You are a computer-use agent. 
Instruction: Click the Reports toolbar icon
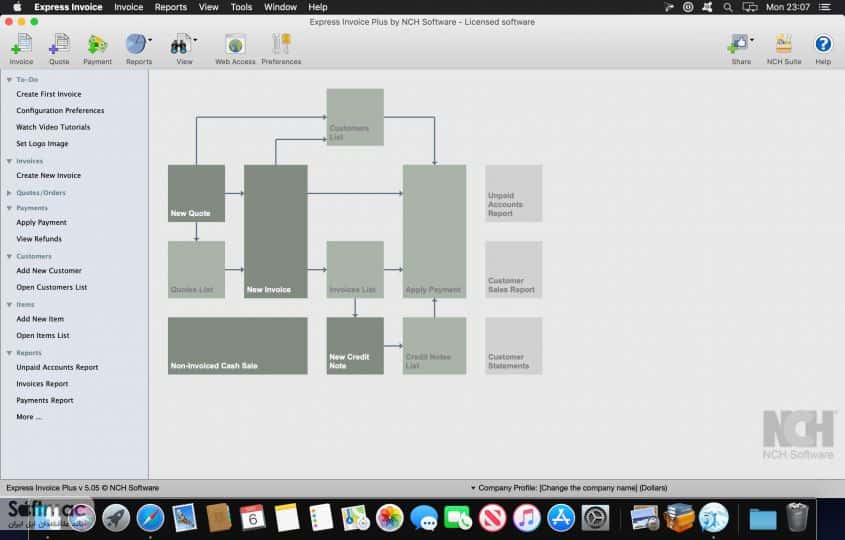[138, 49]
